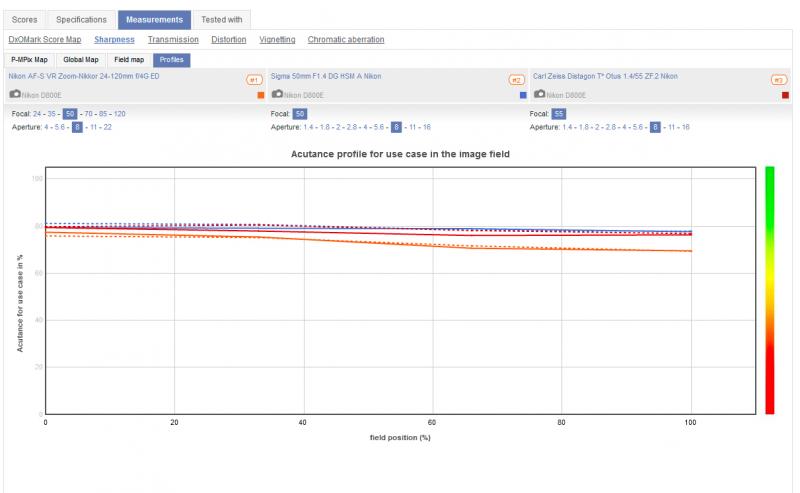Click the #3 badge on the Zeiss lens
Screen dimensions: 800x493
[x=779, y=80]
